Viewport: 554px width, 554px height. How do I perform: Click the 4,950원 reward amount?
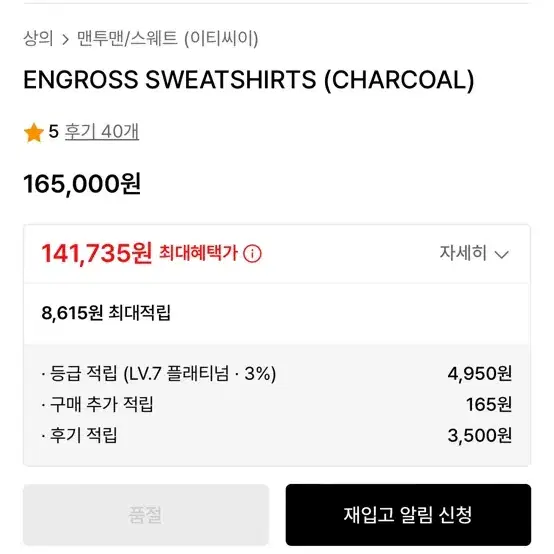(479, 374)
